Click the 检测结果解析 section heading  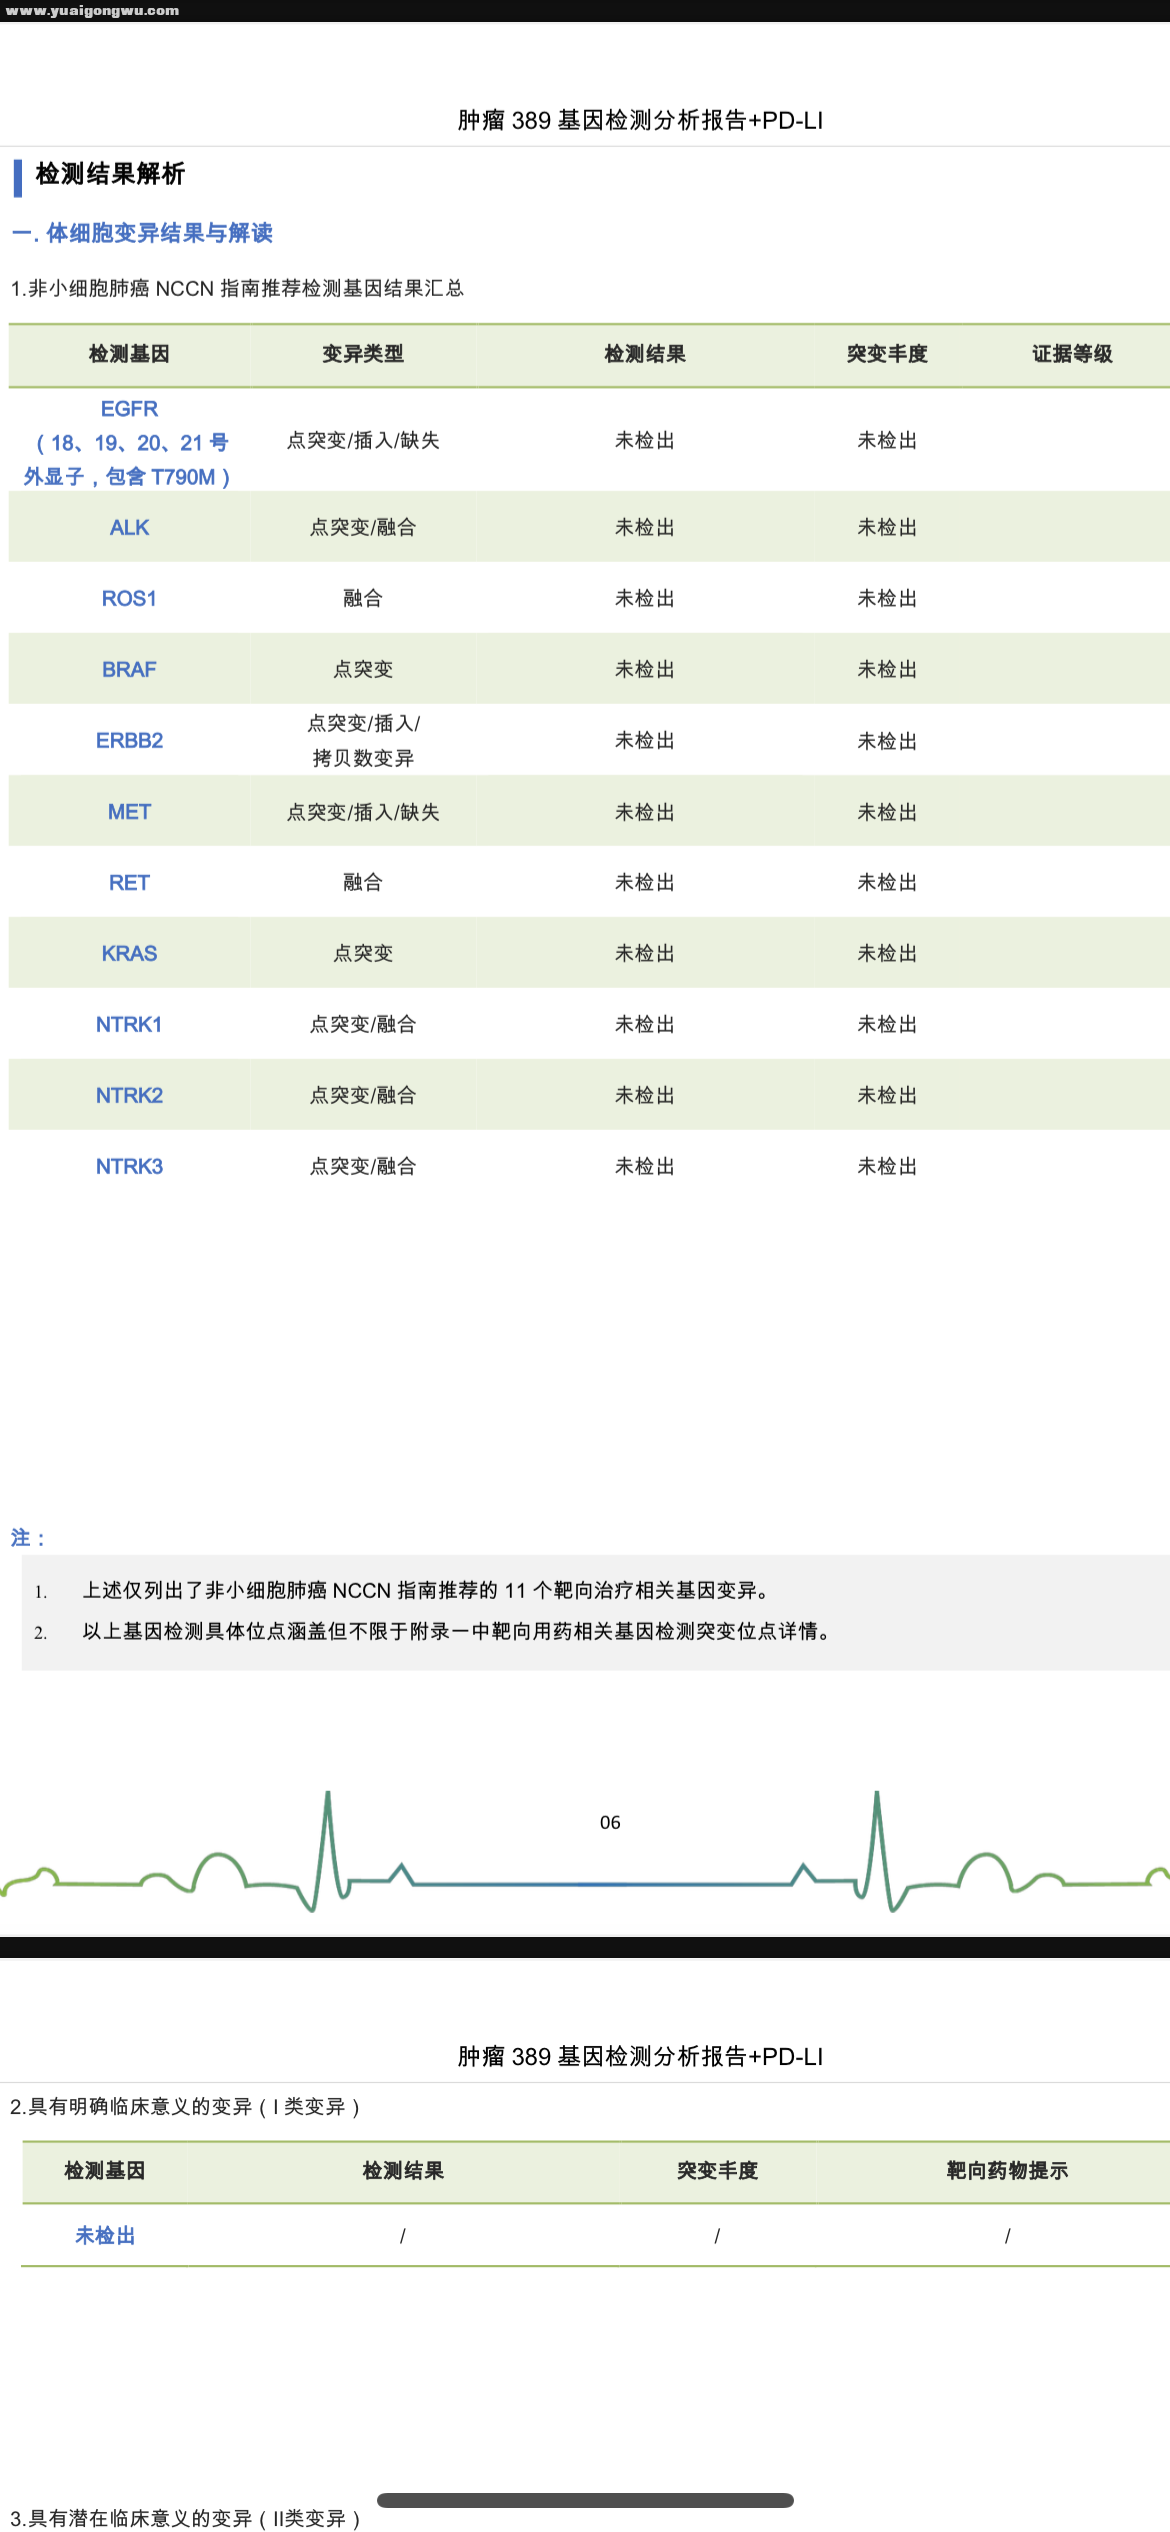[x=110, y=174]
